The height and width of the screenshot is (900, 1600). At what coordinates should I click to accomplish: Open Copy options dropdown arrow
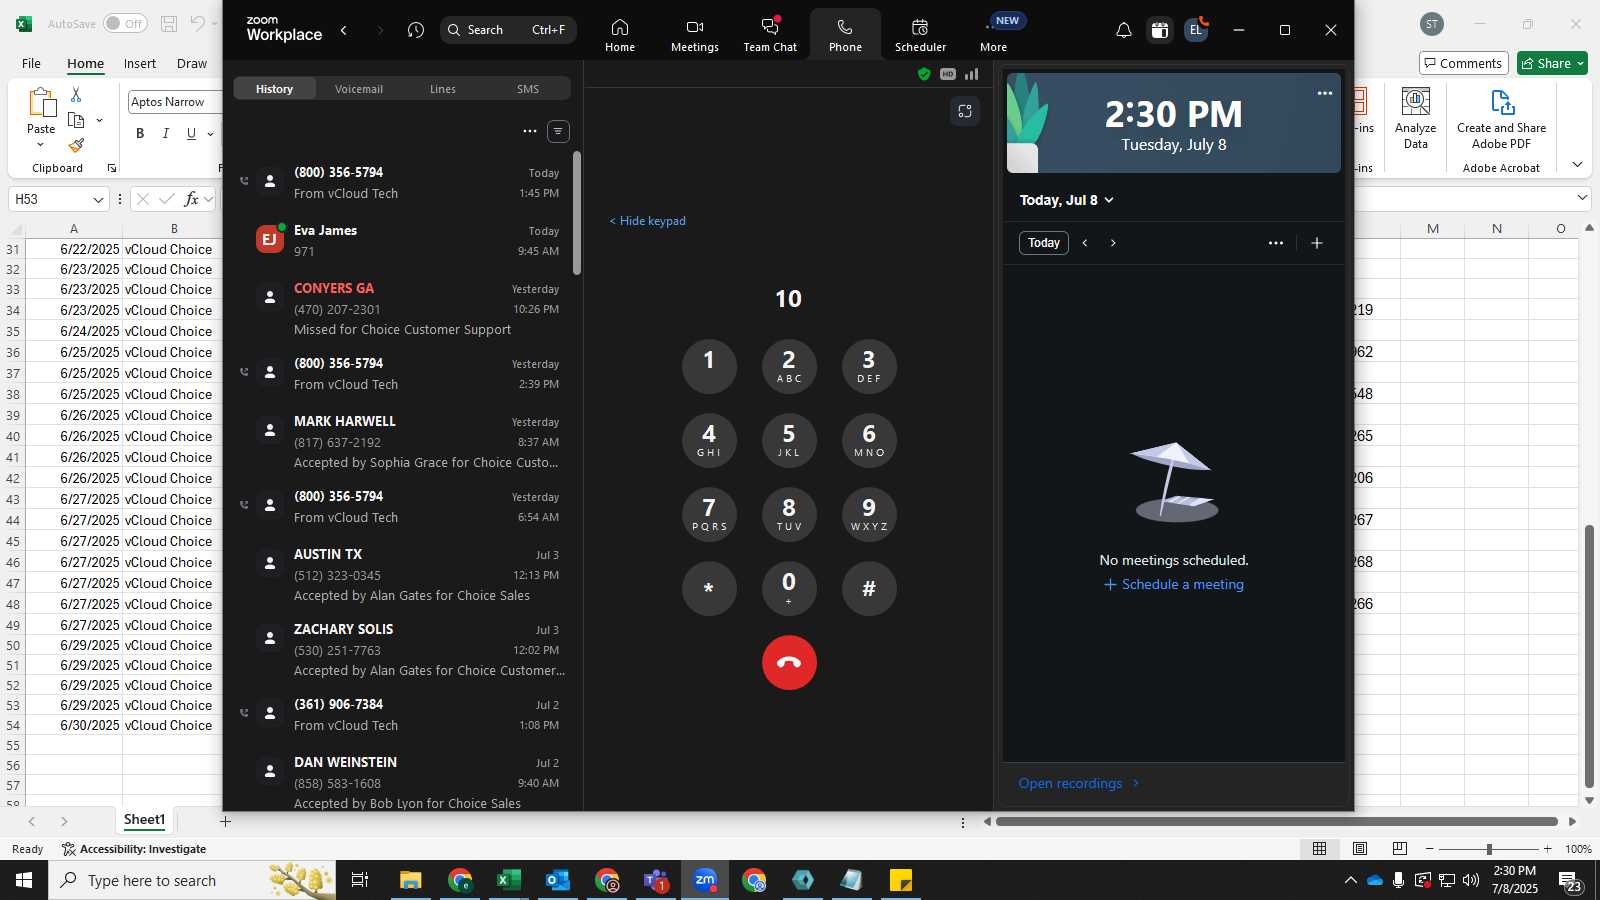click(99, 120)
